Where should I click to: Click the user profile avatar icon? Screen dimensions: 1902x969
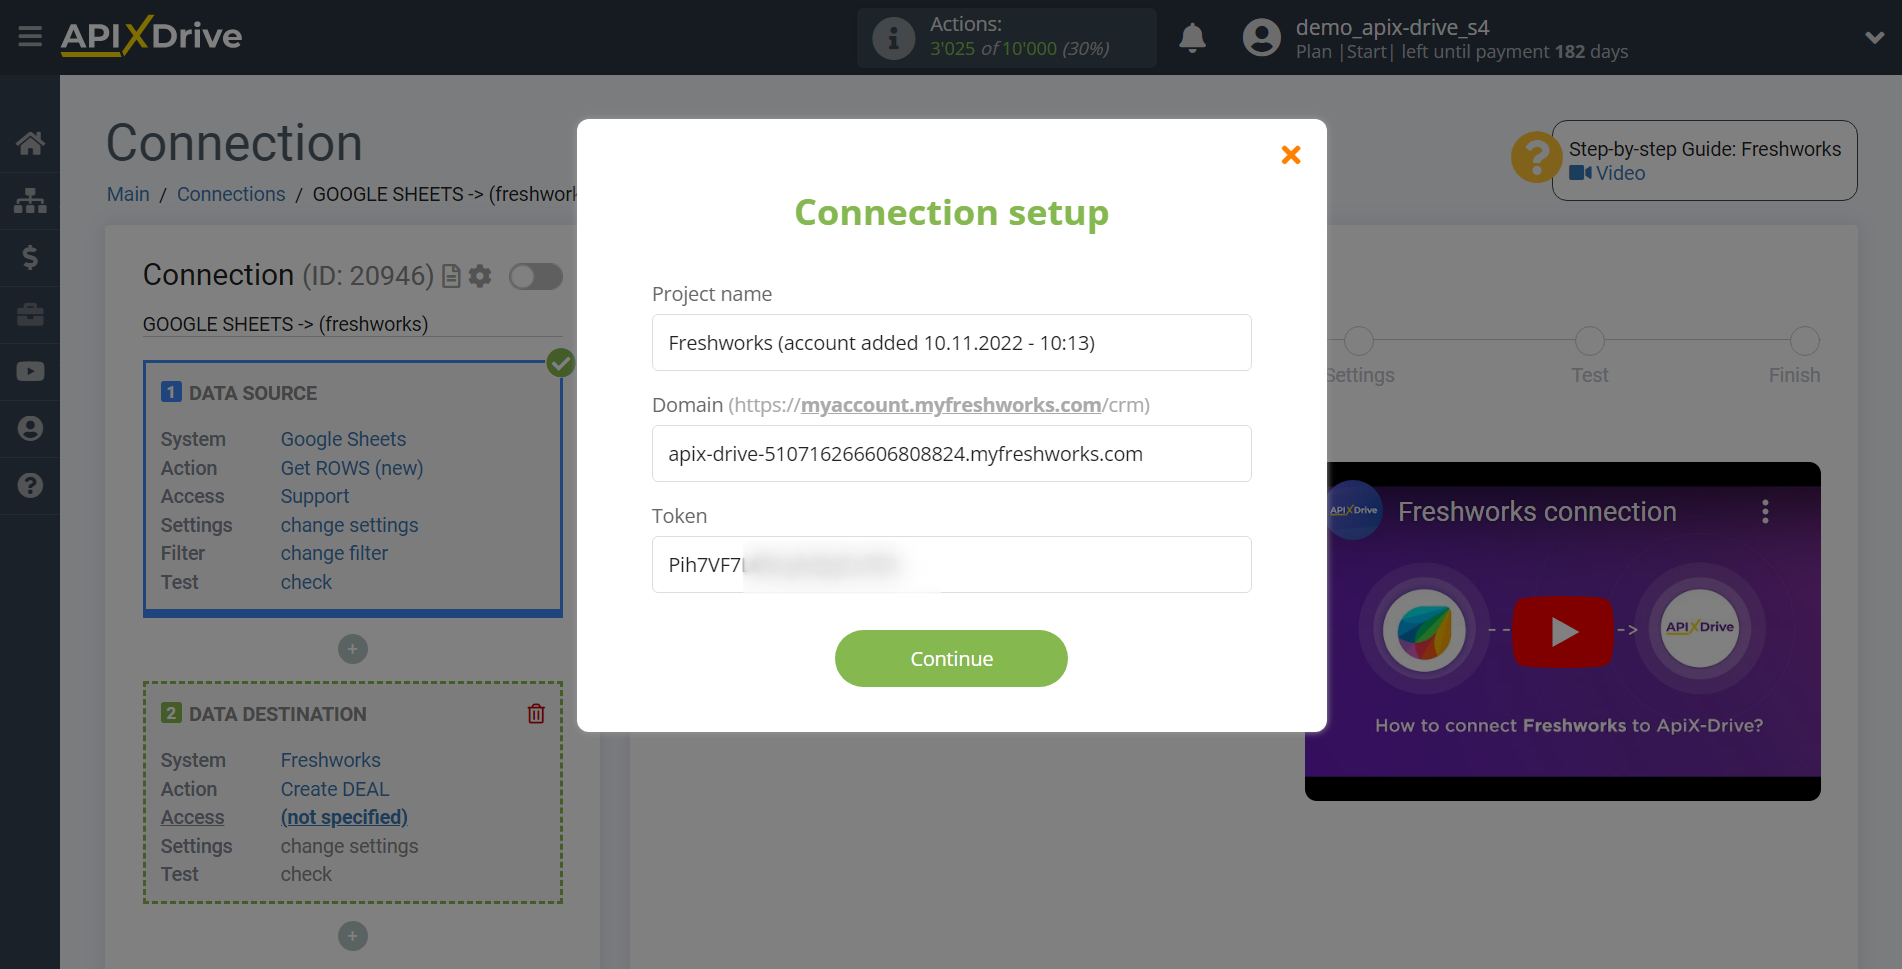pyautogui.click(x=1261, y=38)
